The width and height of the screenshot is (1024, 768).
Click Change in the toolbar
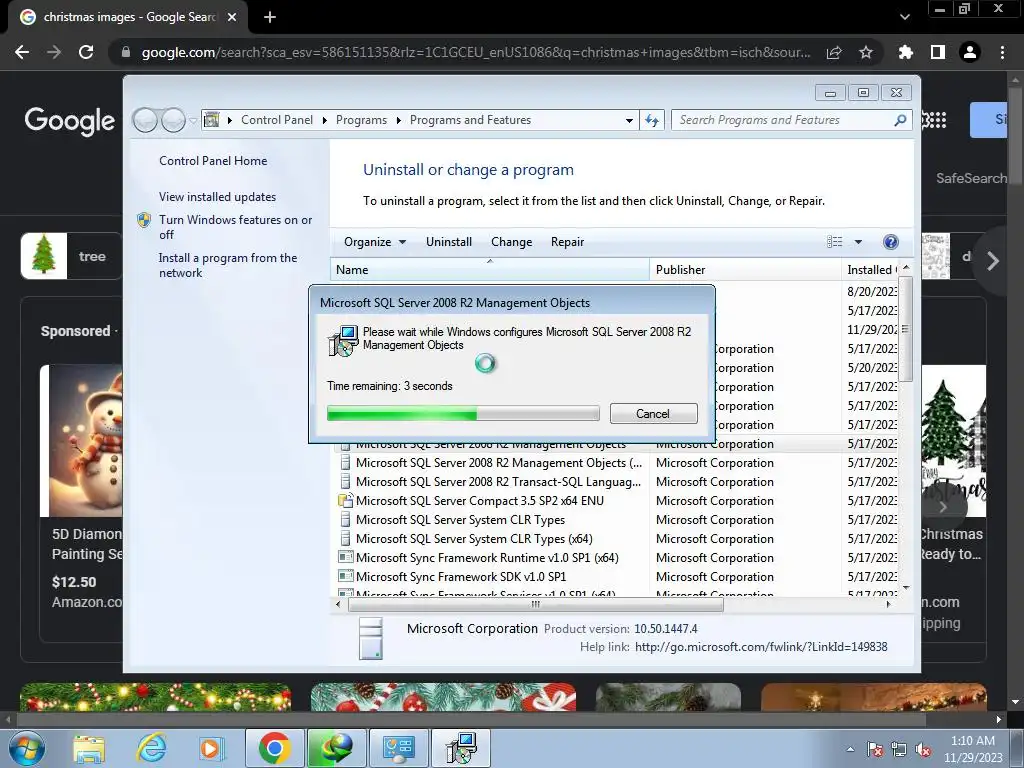[511, 242]
